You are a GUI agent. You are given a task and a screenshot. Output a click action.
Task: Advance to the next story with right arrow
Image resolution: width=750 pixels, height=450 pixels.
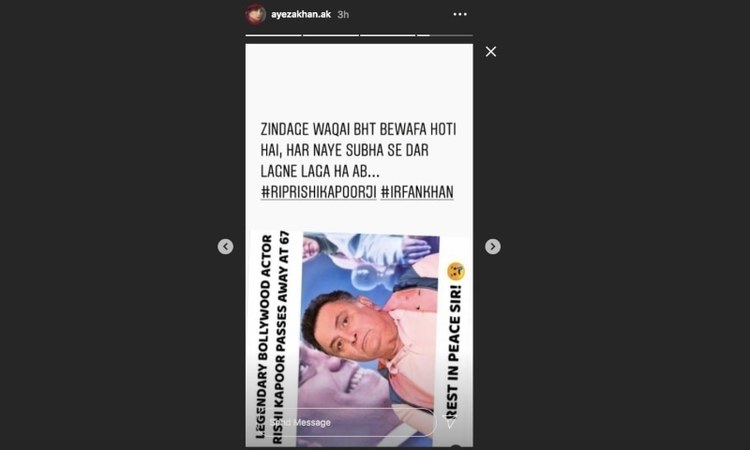tap(493, 246)
